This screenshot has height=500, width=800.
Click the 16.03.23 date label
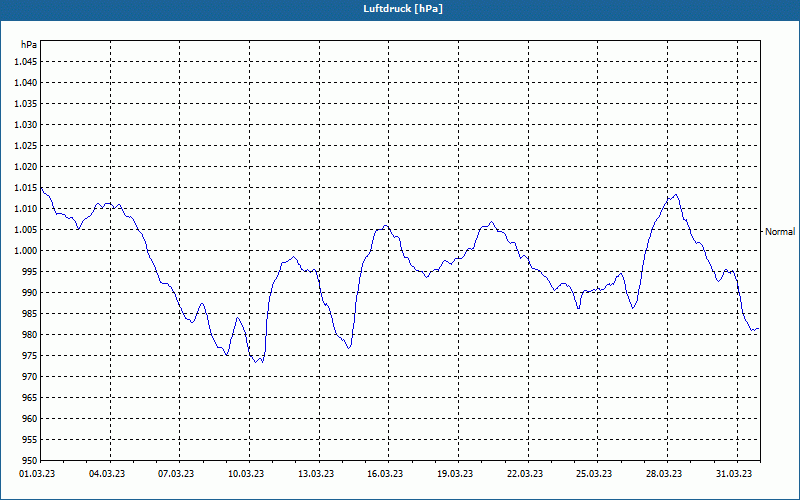385,473
